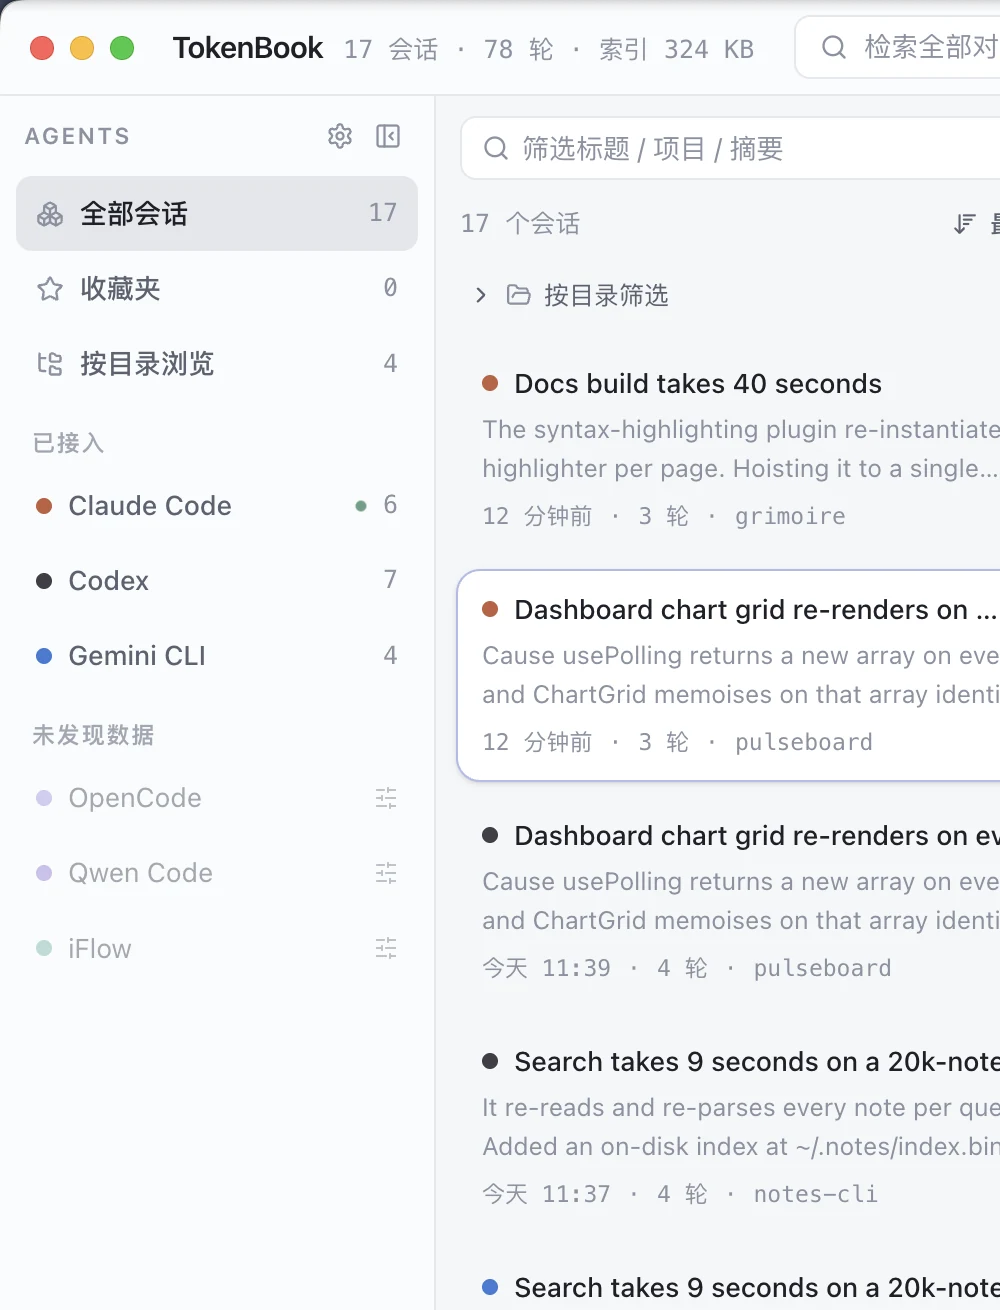Open 按目录浏览 view
The image size is (1000, 1310).
click(x=217, y=364)
